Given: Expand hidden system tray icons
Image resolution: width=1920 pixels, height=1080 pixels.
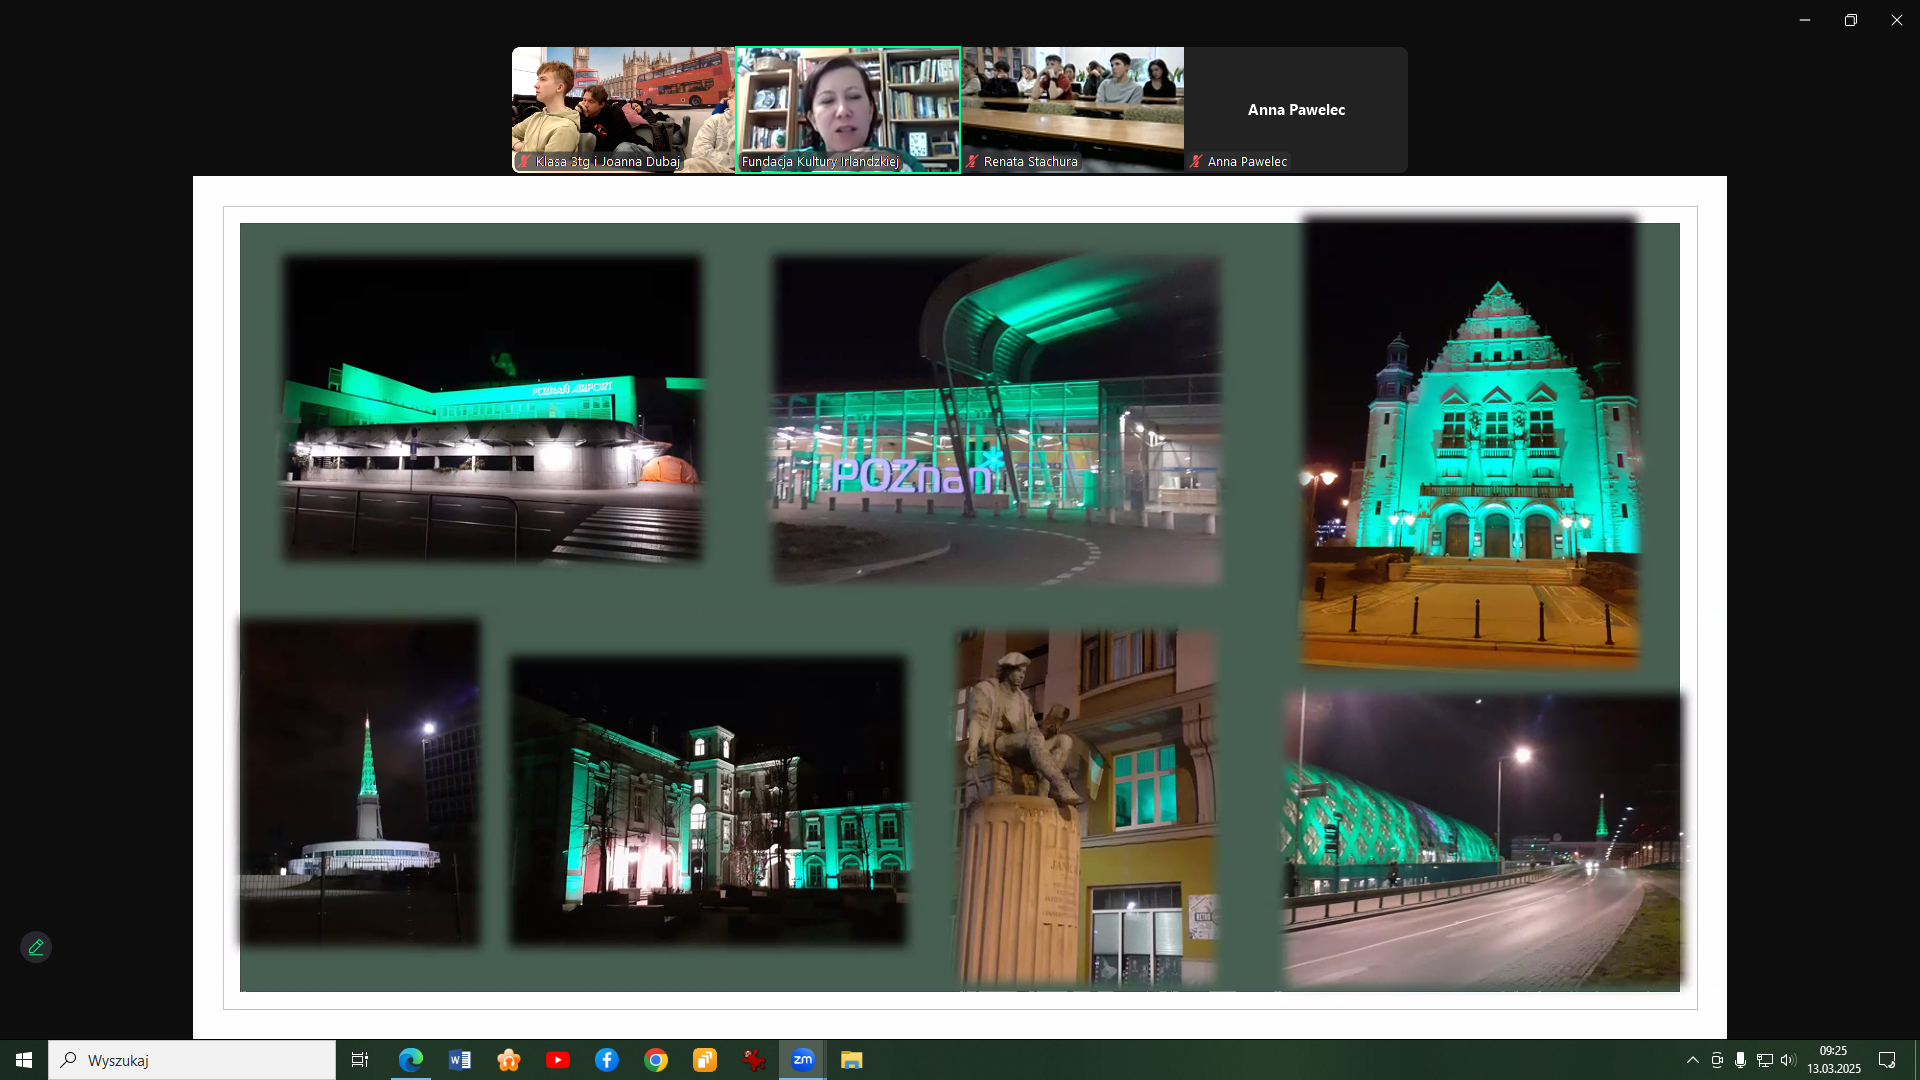Looking at the screenshot, I should click(1692, 1060).
